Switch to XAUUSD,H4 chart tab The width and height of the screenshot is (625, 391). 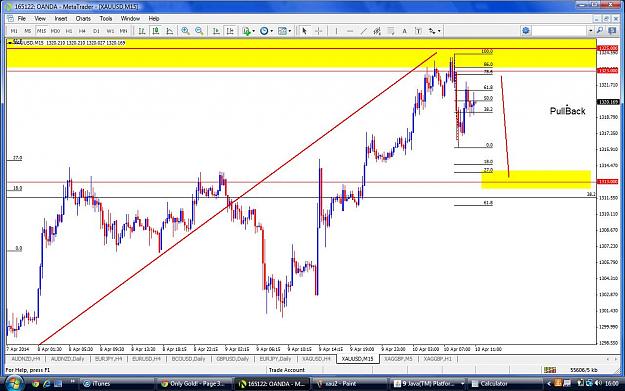(x=316, y=359)
